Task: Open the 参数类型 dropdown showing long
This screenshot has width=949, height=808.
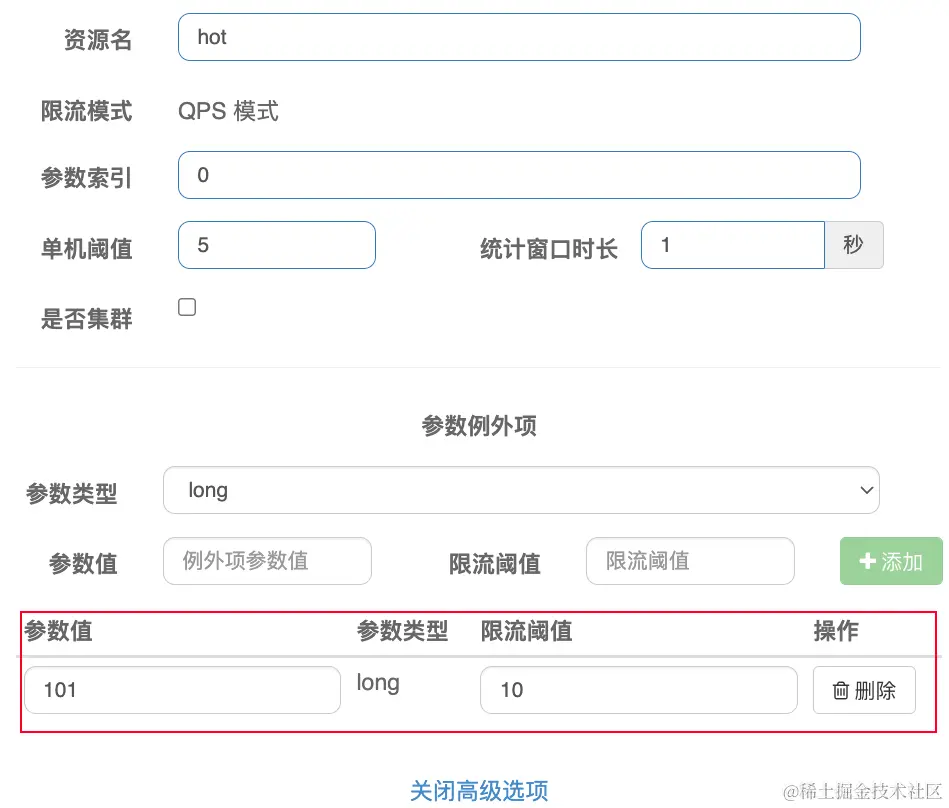Action: [x=521, y=490]
